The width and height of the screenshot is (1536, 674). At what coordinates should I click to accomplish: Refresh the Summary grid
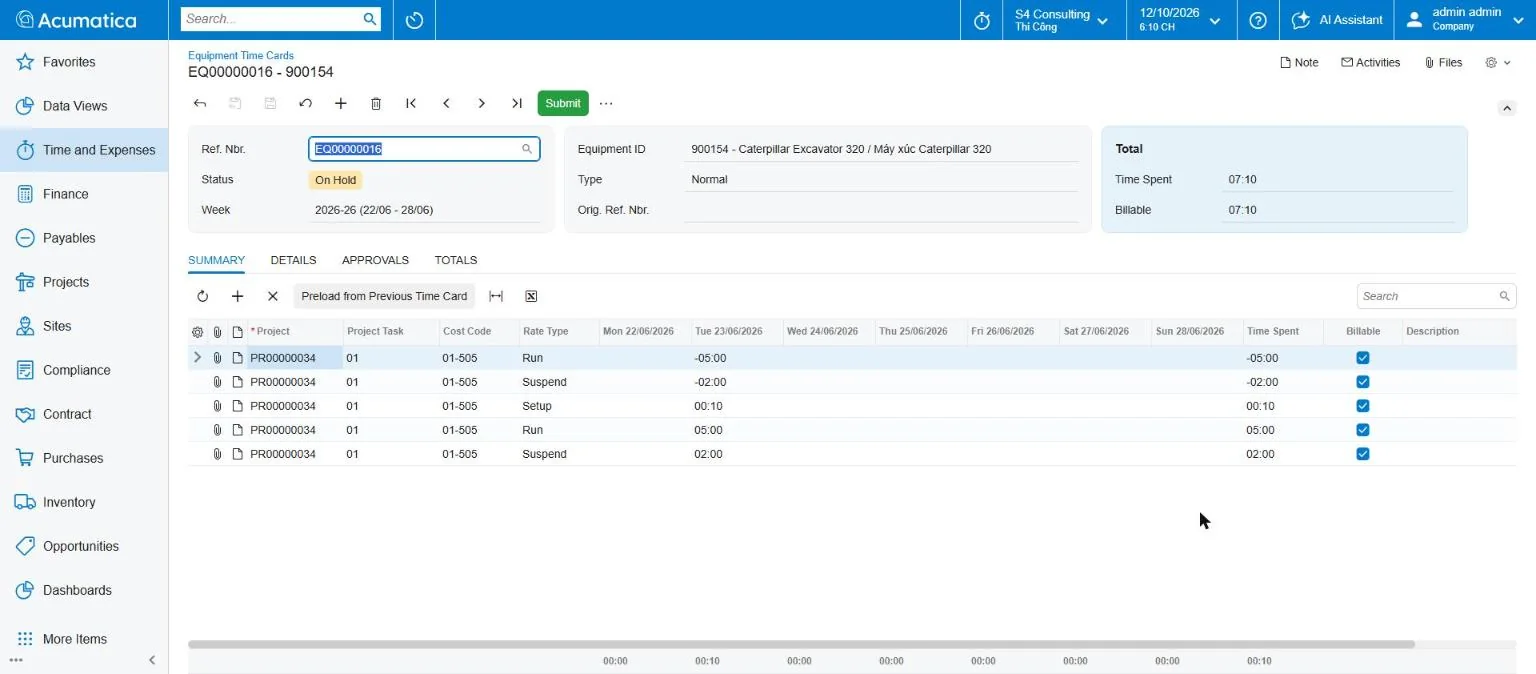click(x=202, y=296)
